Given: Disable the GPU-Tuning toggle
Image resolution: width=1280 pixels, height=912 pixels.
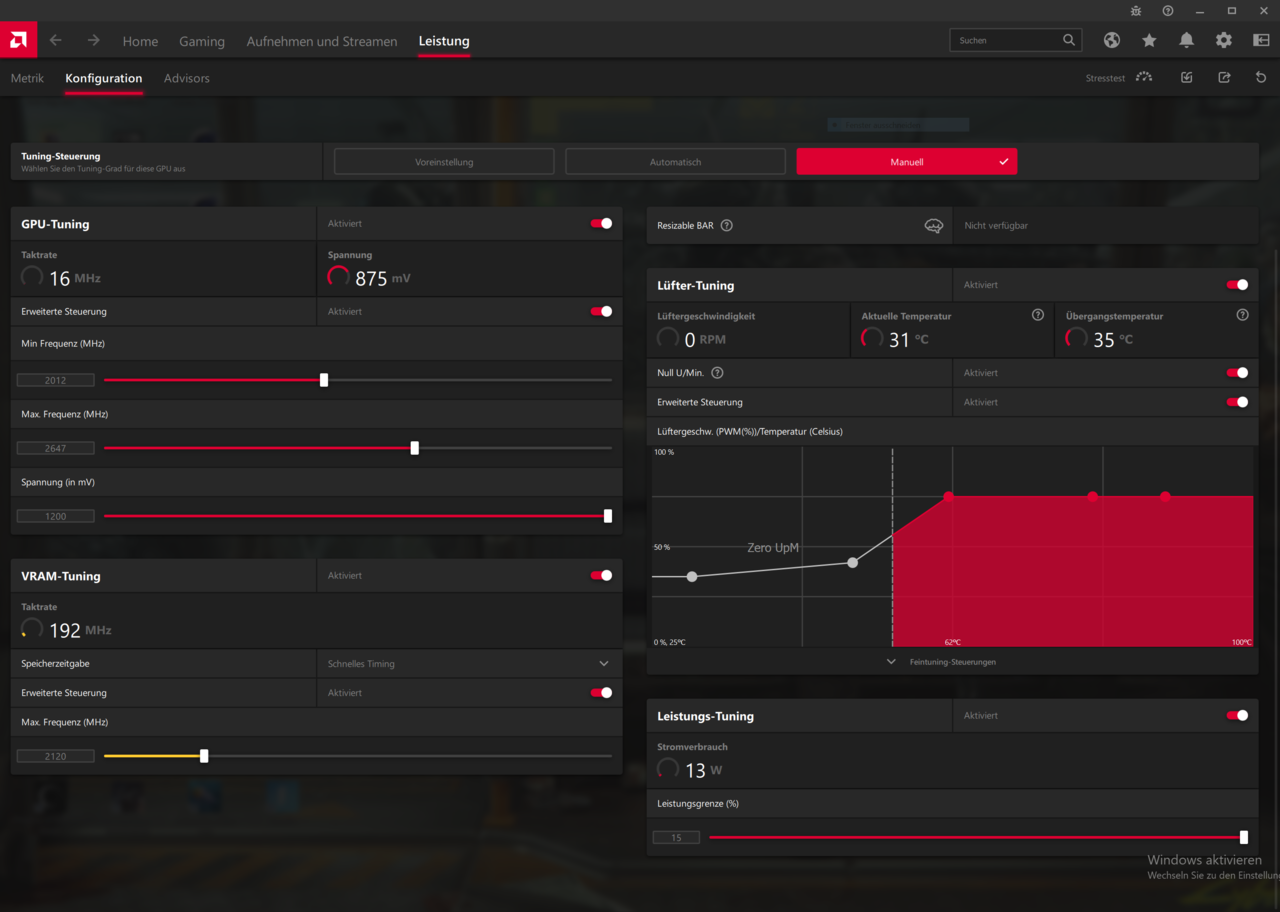Looking at the screenshot, I should click(601, 224).
